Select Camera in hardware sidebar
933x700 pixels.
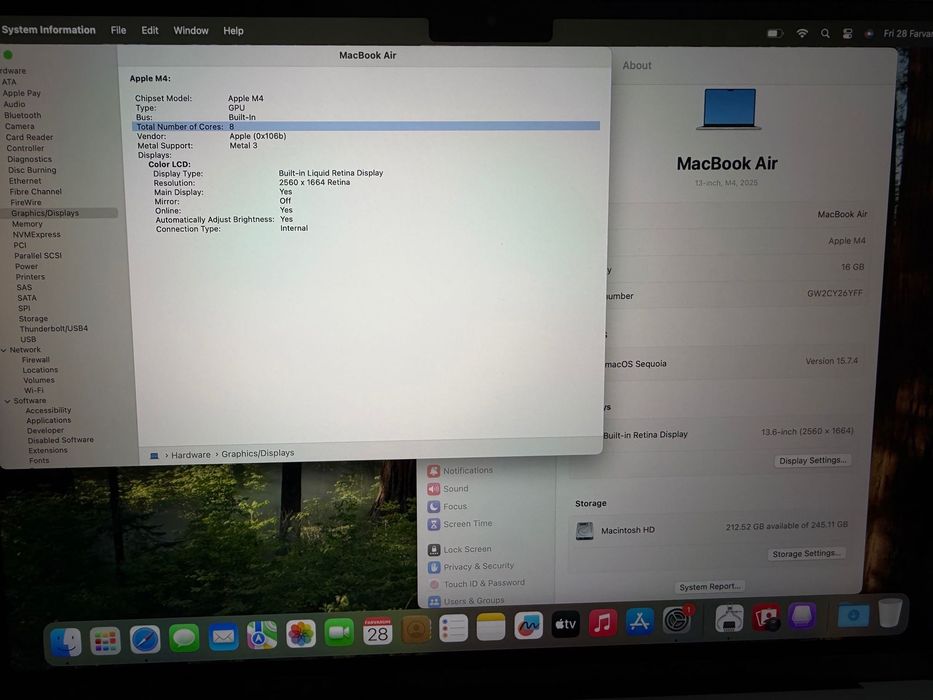pyautogui.click(x=20, y=126)
